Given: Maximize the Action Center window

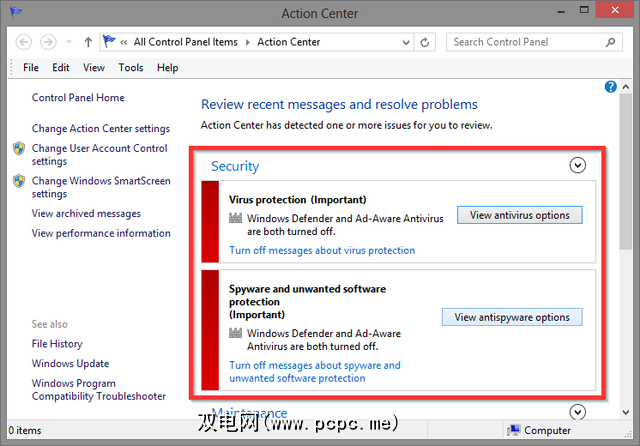Looking at the screenshot, I should [584, 10].
